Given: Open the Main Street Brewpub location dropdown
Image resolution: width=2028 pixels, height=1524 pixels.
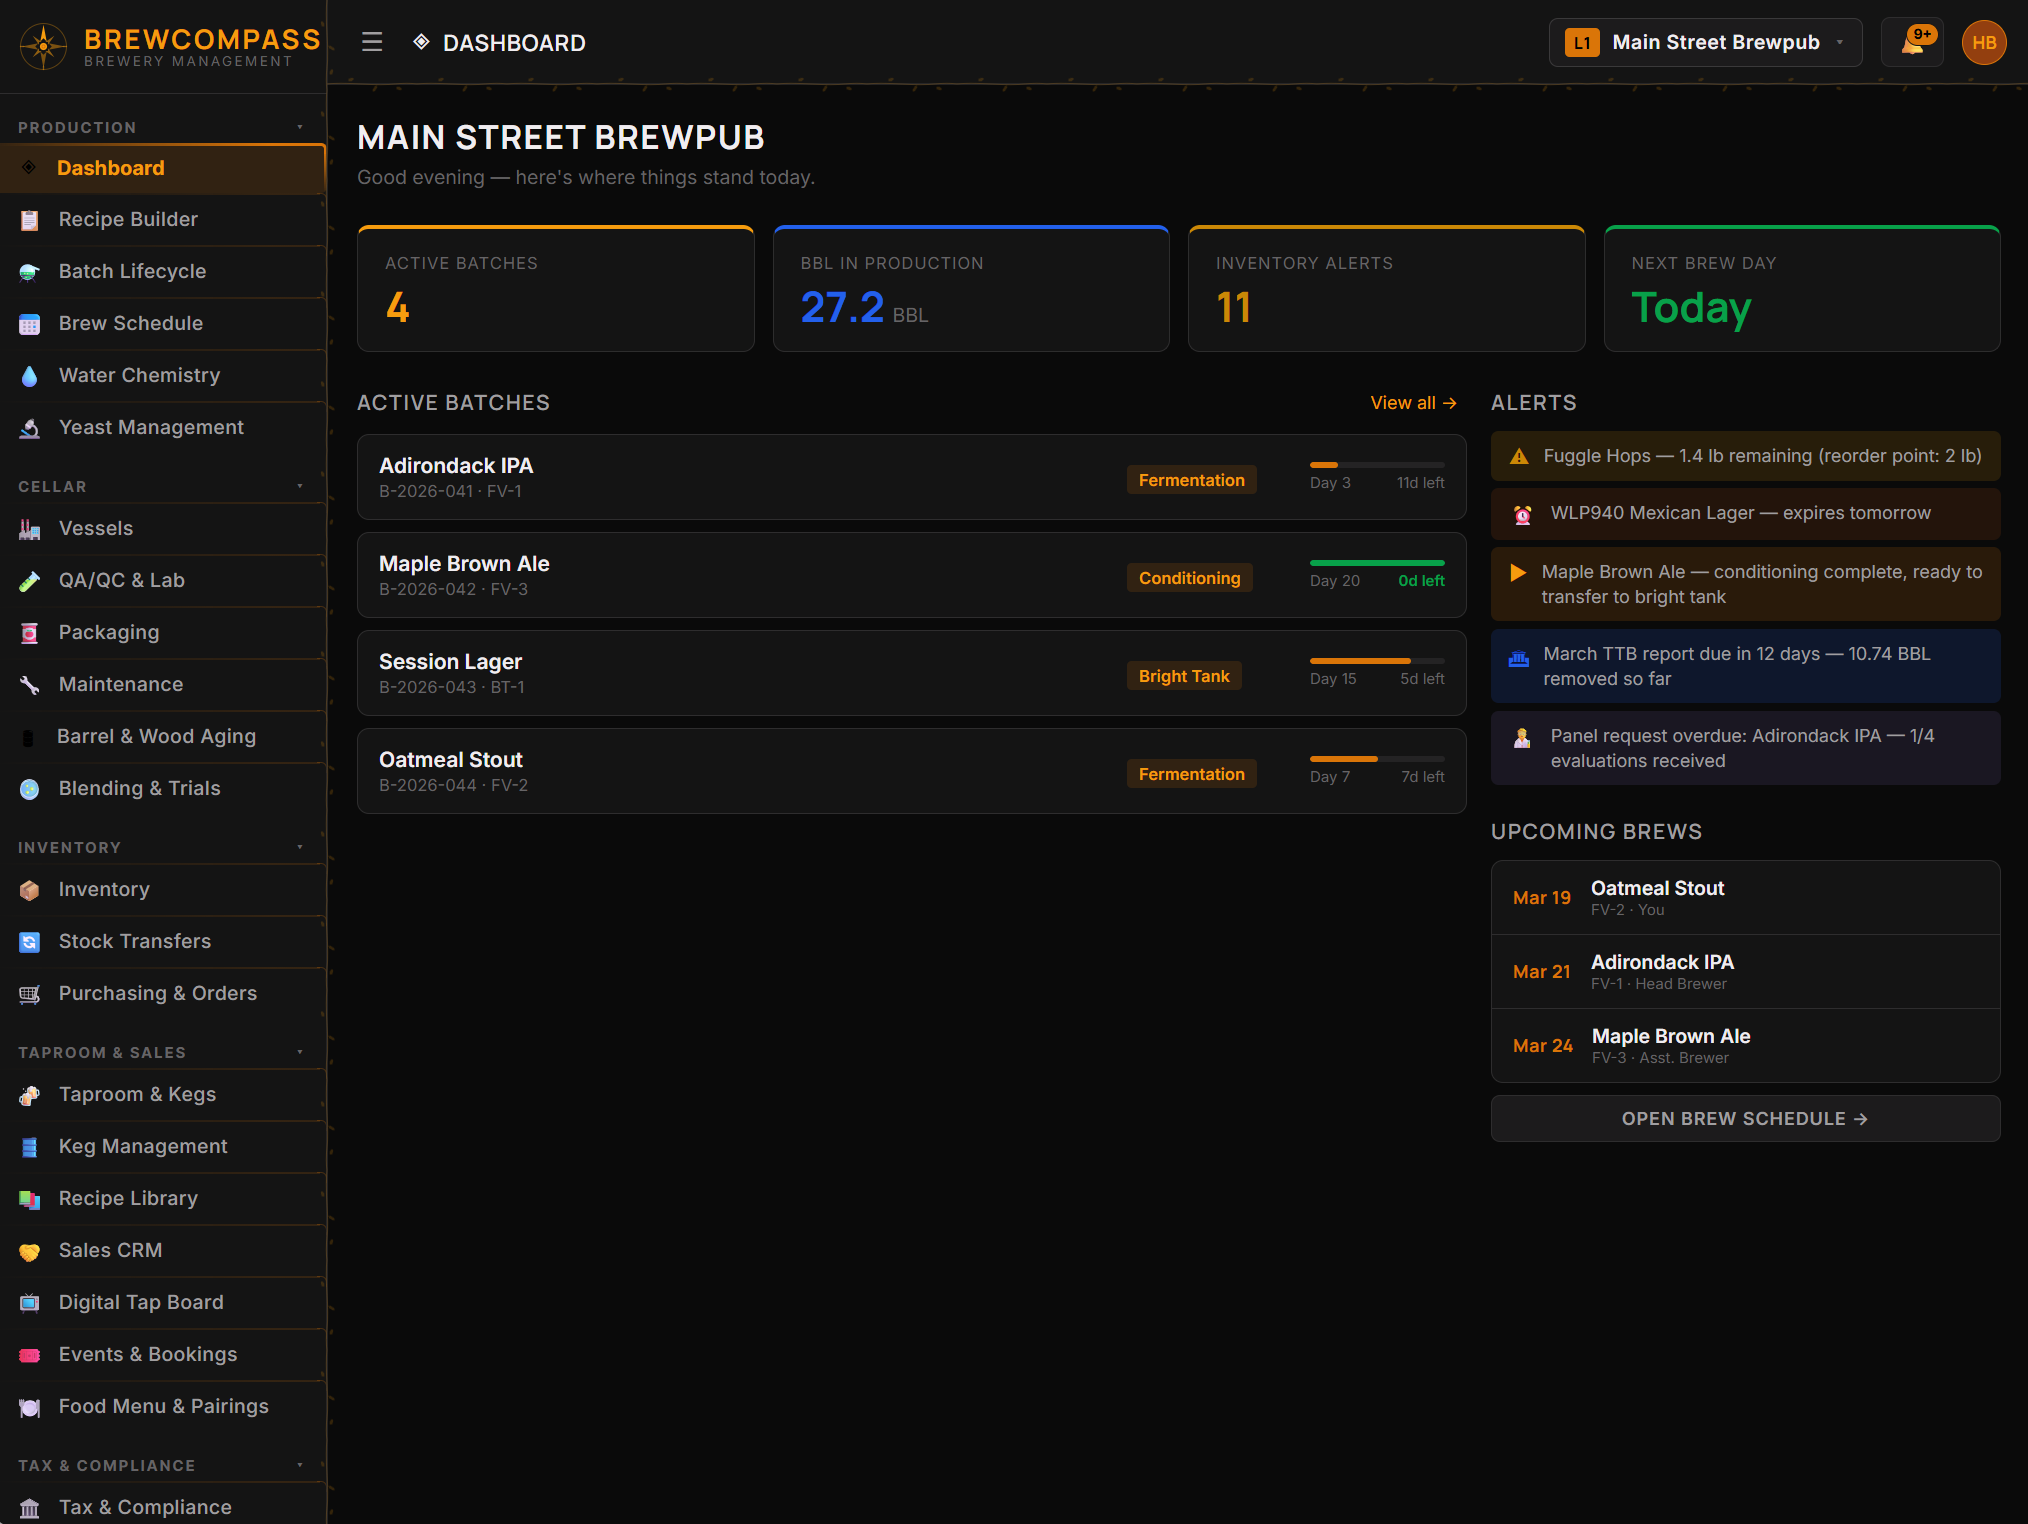Looking at the screenshot, I should [x=1705, y=43].
